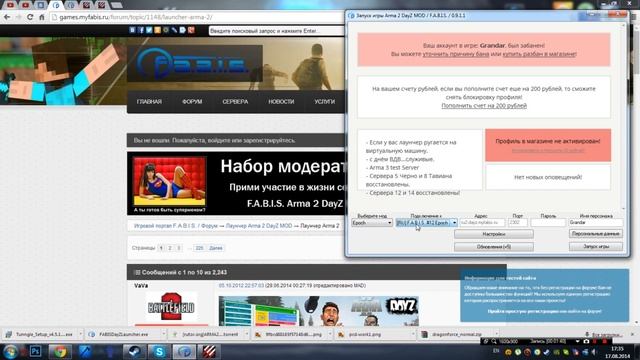Open the Подключение к server dropdown

tap(427, 223)
